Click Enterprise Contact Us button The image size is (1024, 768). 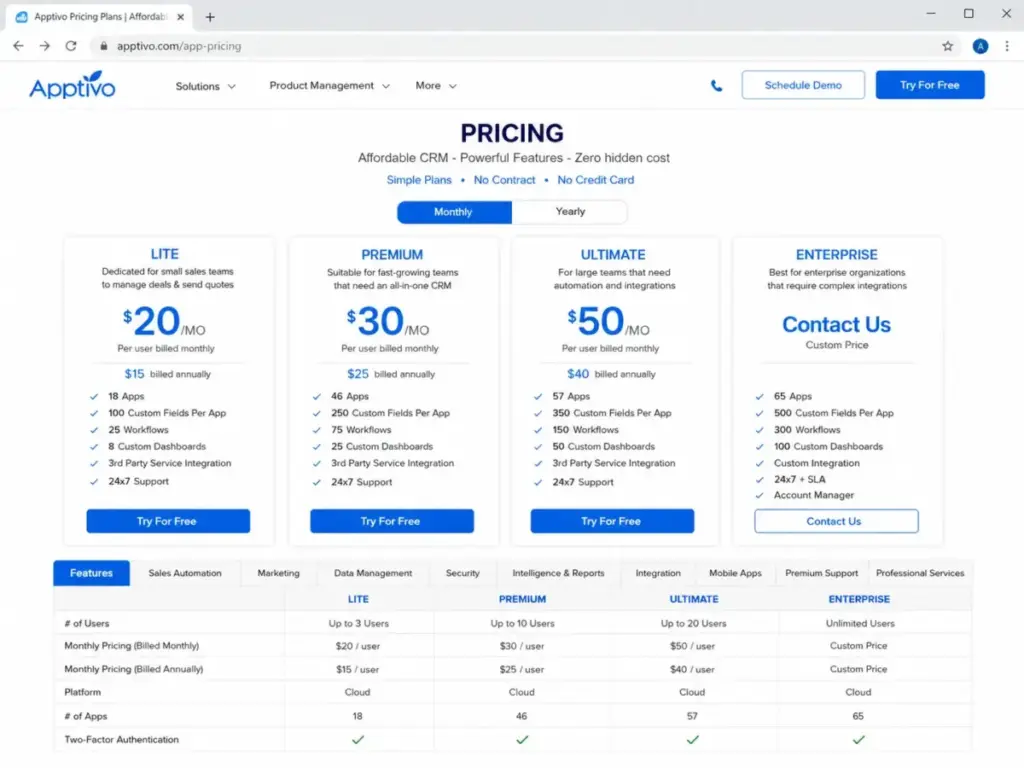click(x=836, y=521)
